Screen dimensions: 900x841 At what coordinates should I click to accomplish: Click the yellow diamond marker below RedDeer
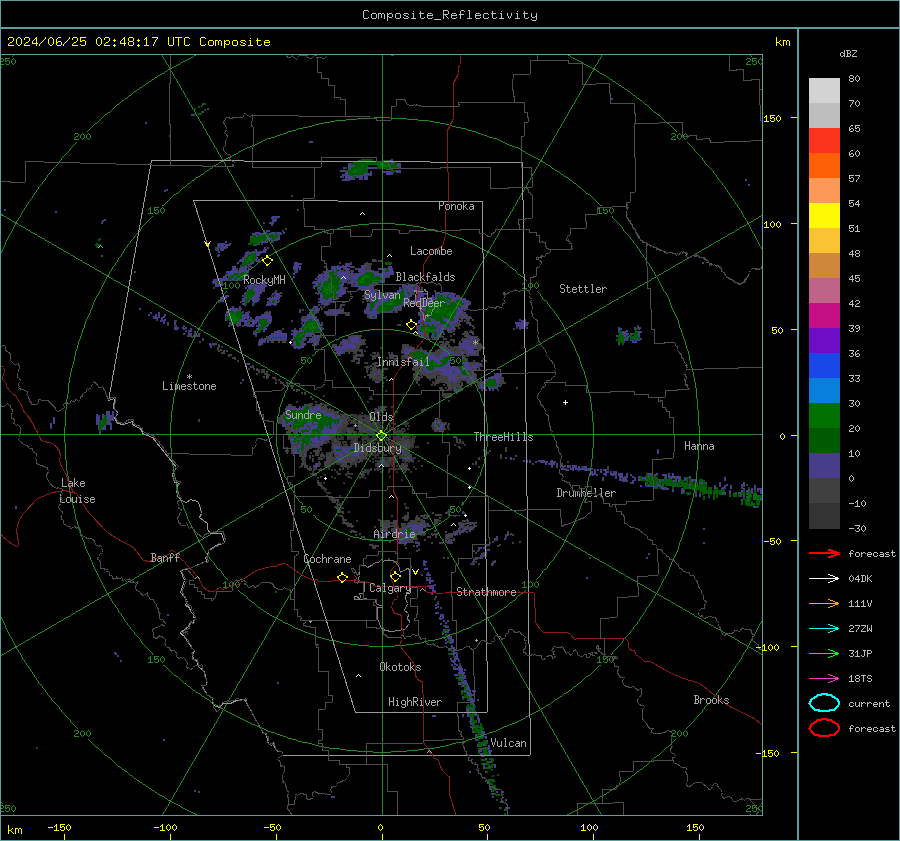(x=412, y=325)
